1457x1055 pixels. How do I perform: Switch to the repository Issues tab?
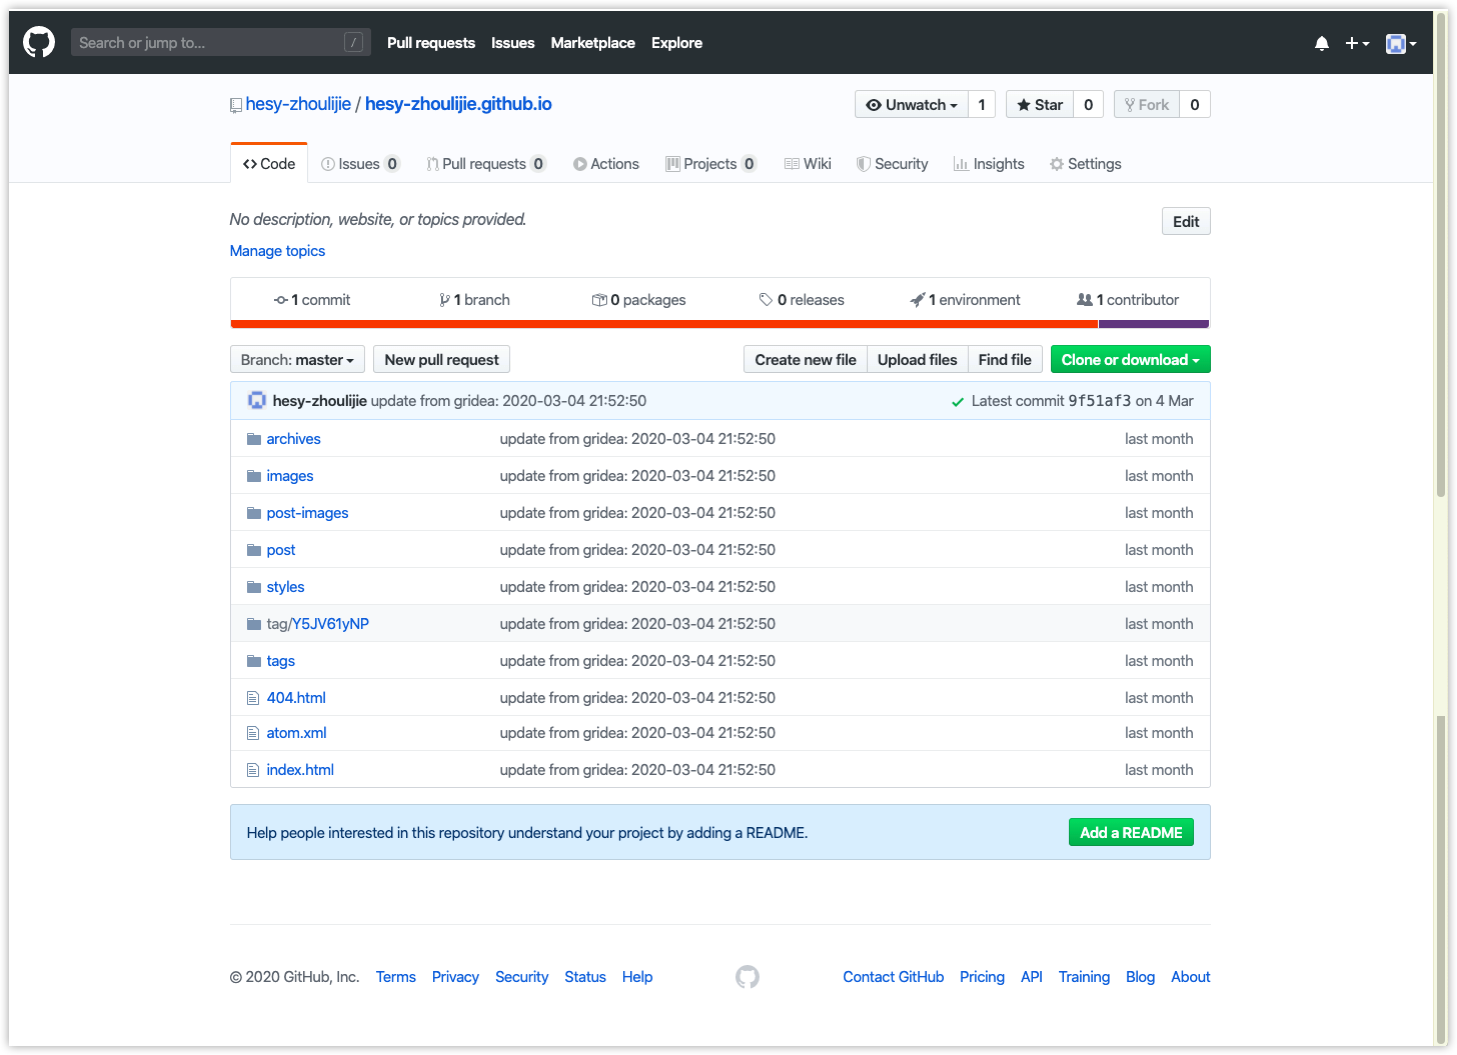tap(360, 164)
